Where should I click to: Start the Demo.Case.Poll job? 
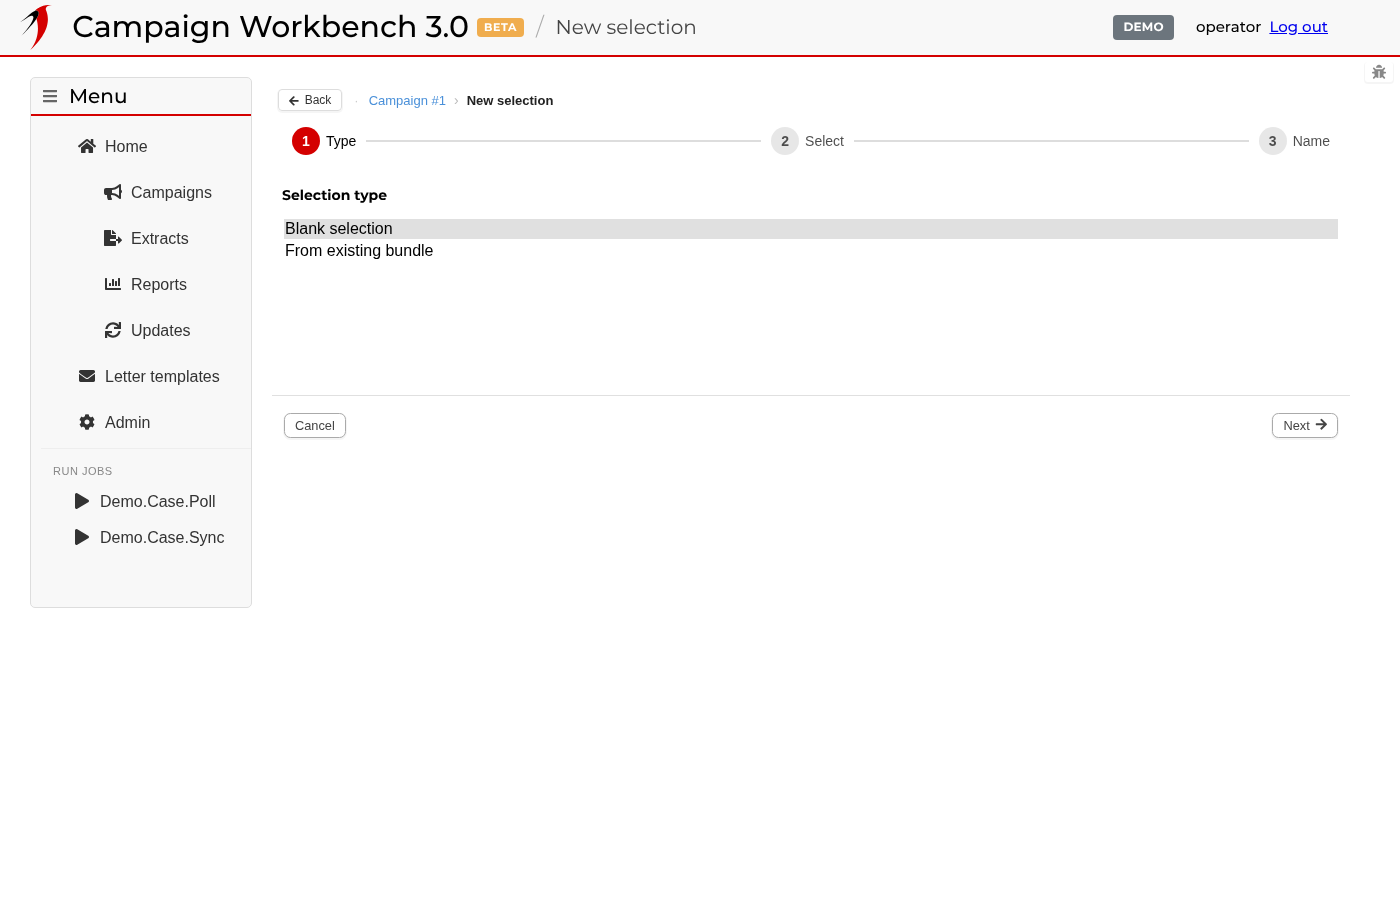coord(158,501)
